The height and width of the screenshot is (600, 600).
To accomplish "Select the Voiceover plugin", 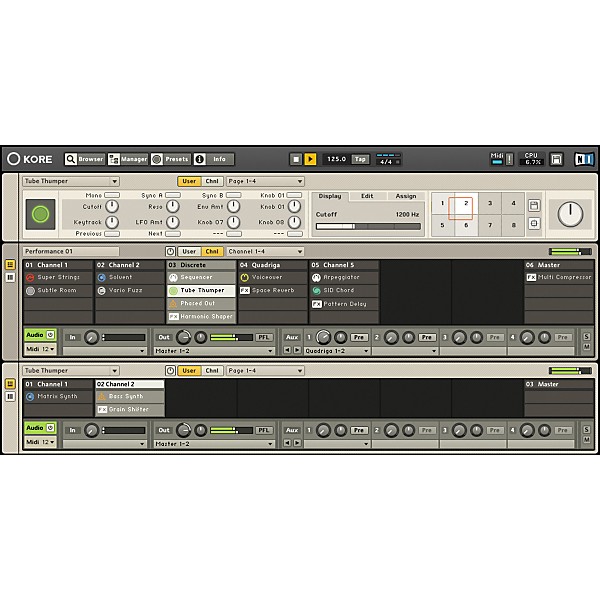I will click(273, 277).
